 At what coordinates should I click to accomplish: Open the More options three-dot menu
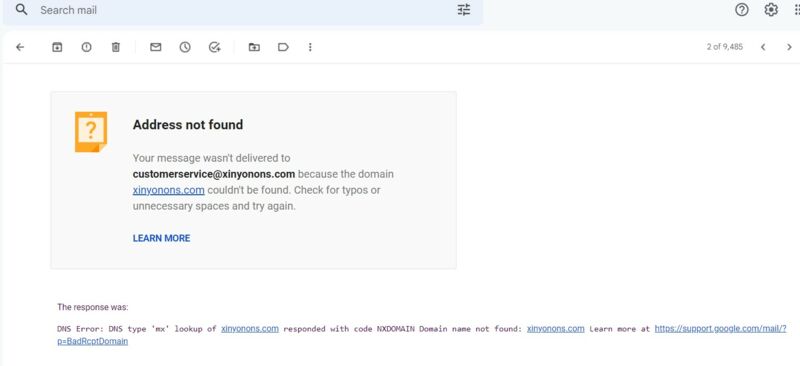(x=310, y=47)
